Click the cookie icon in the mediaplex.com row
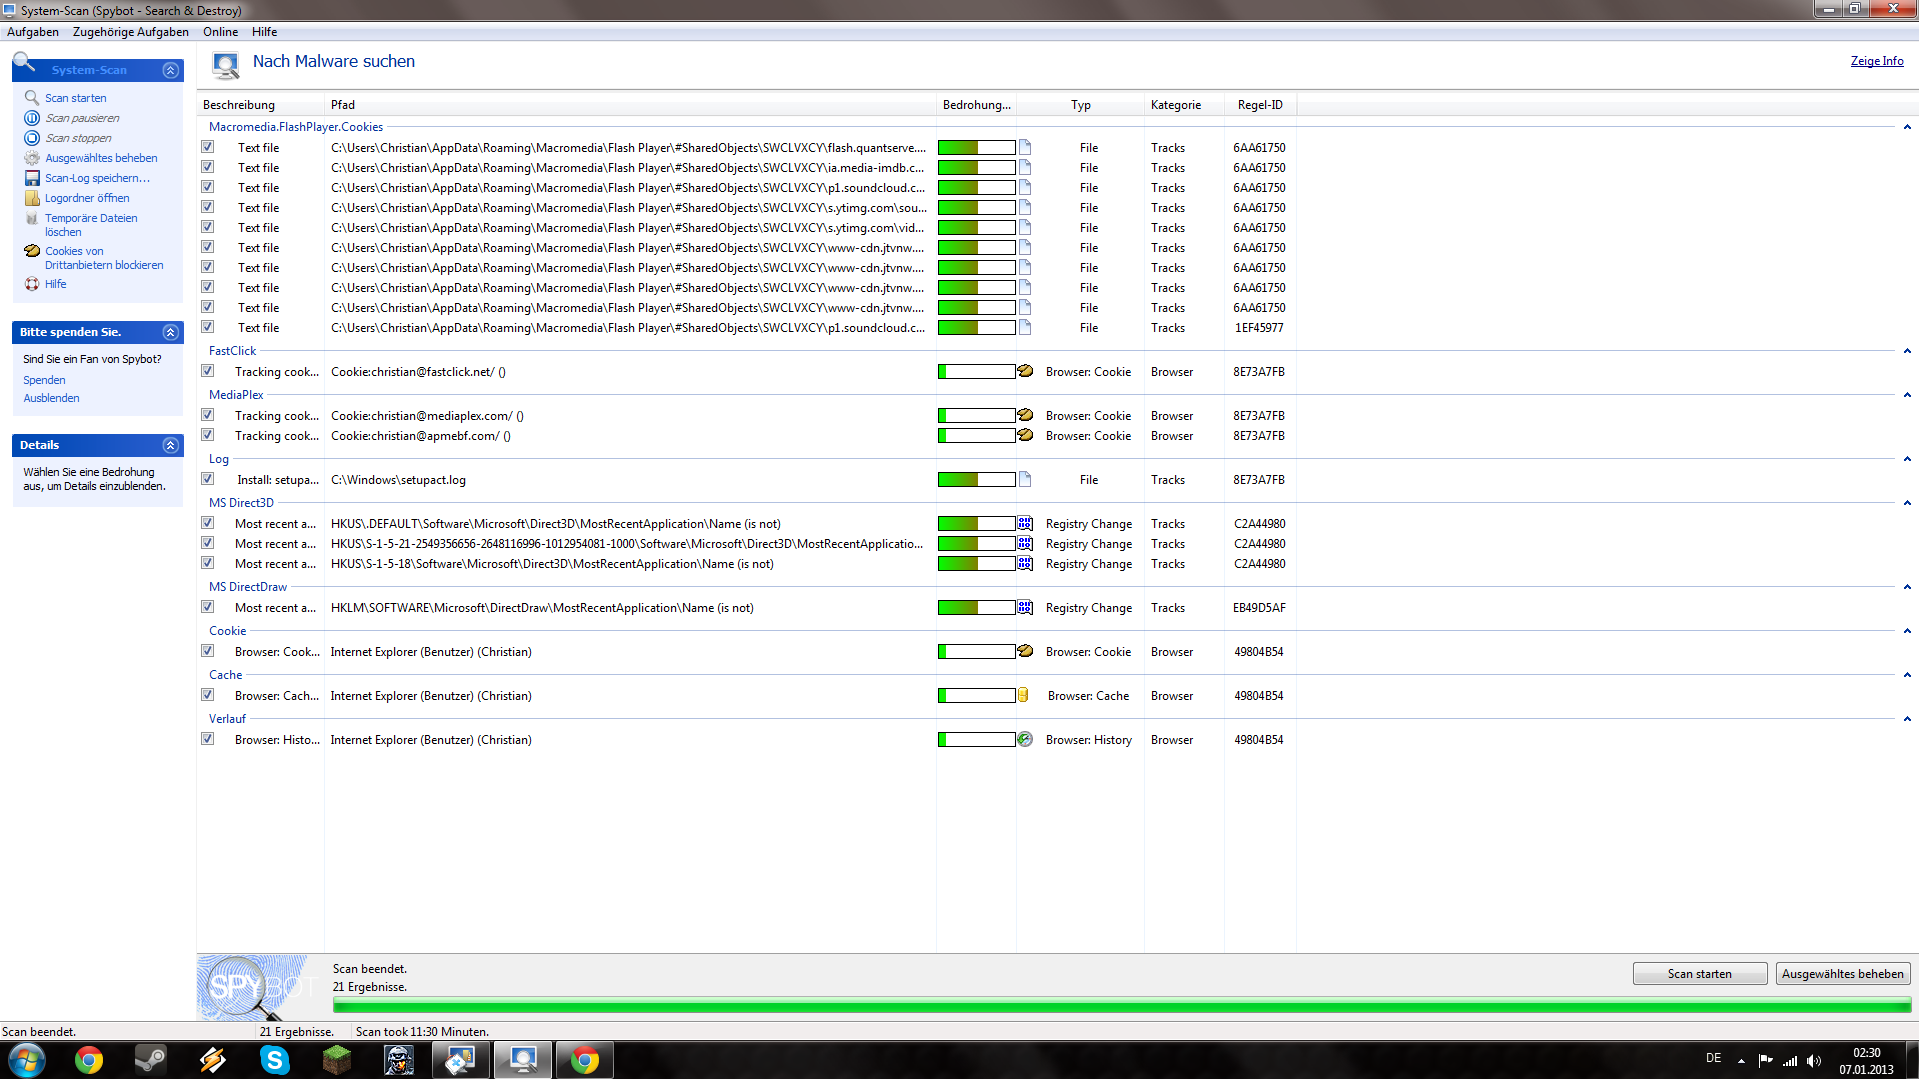Viewport: 1919px width, 1079px height. (1025, 415)
